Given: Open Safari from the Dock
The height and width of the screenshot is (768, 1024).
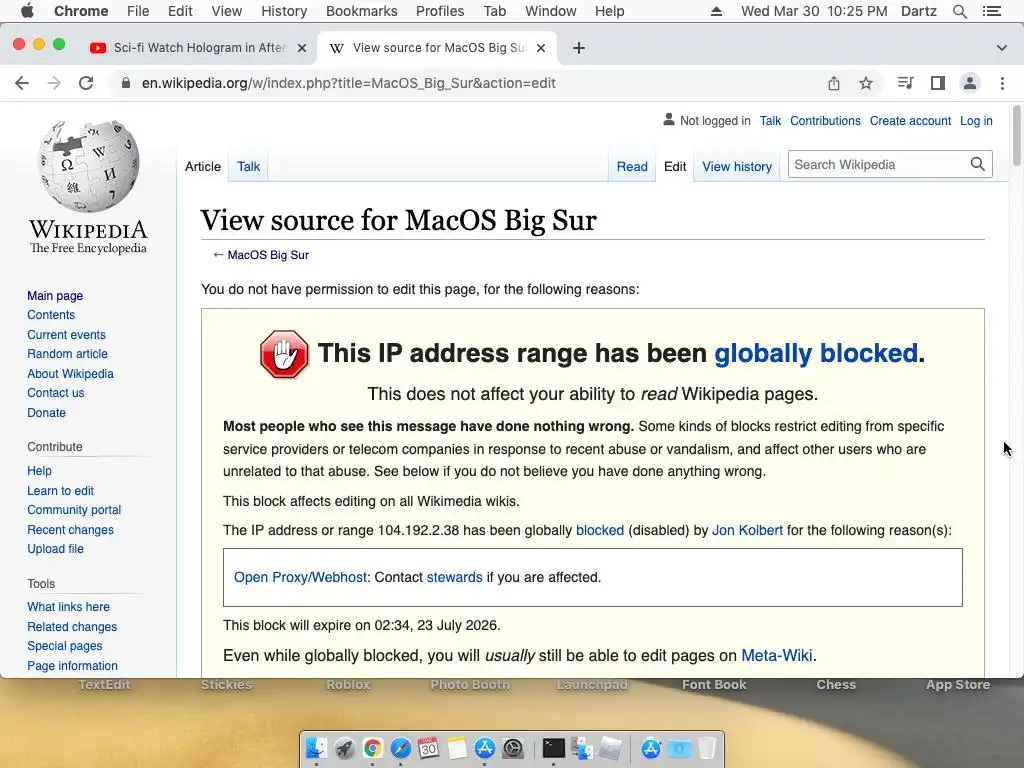Looking at the screenshot, I should point(400,748).
